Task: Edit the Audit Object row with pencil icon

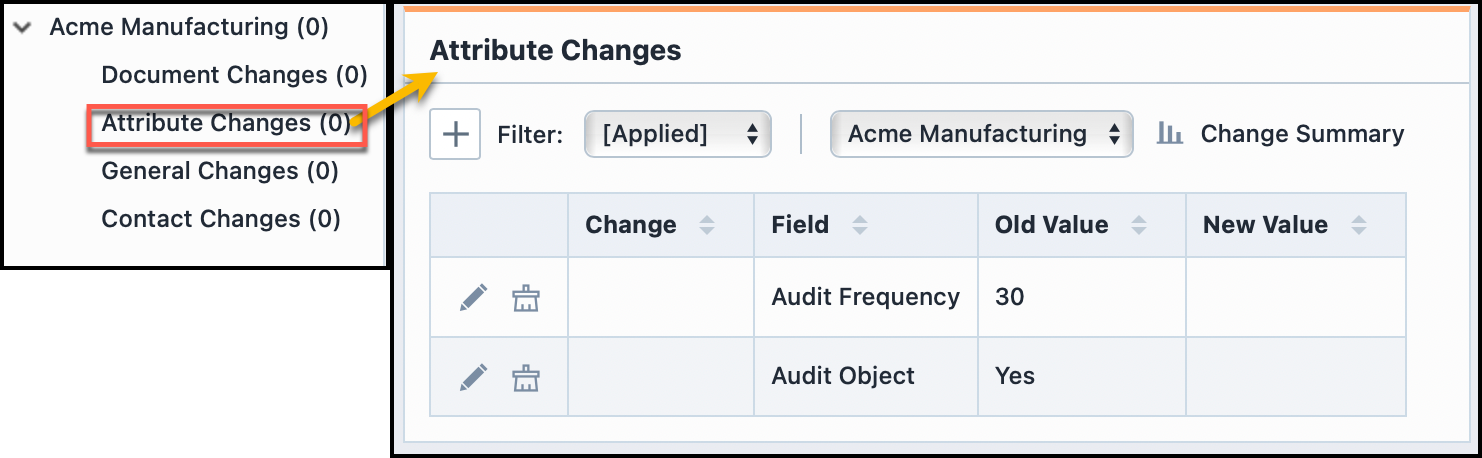Action: (x=474, y=376)
